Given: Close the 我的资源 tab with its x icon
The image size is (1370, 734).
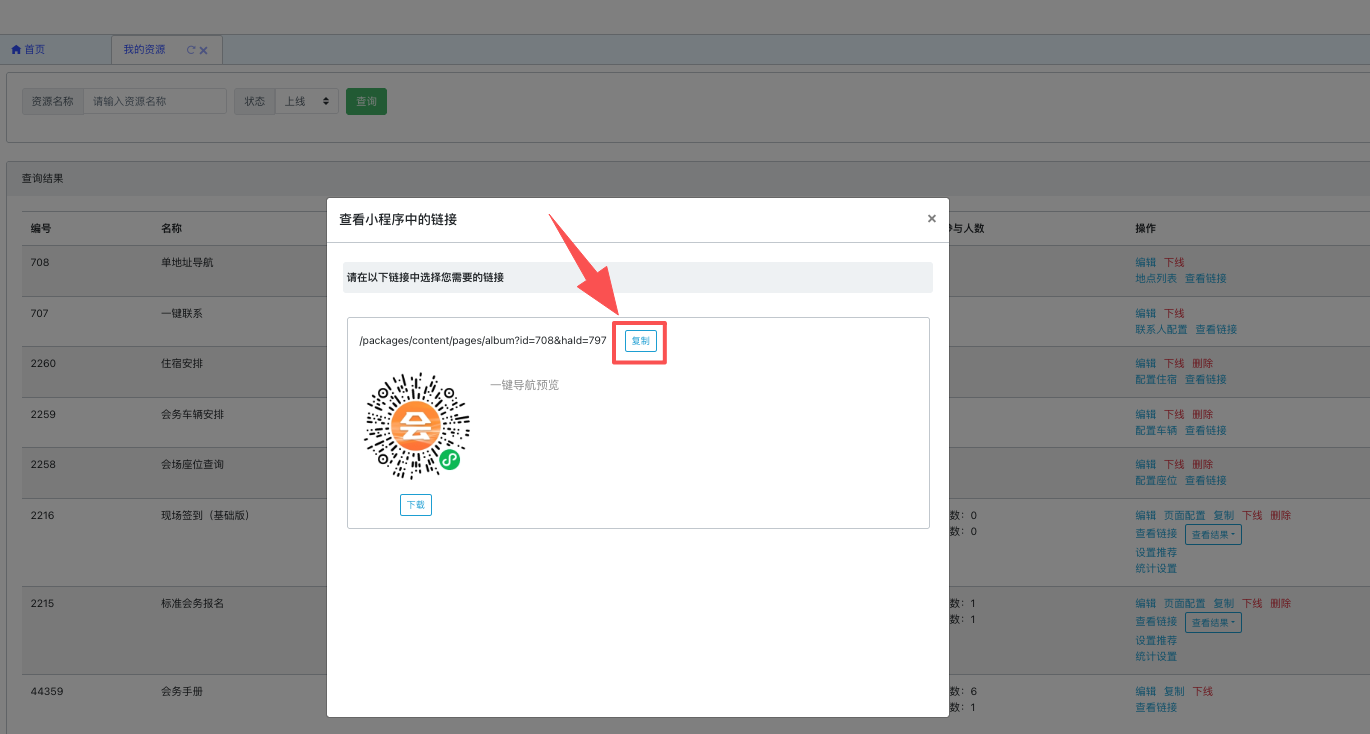Looking at the screenshot, I should pyautogui.click(x=204, y=50).
